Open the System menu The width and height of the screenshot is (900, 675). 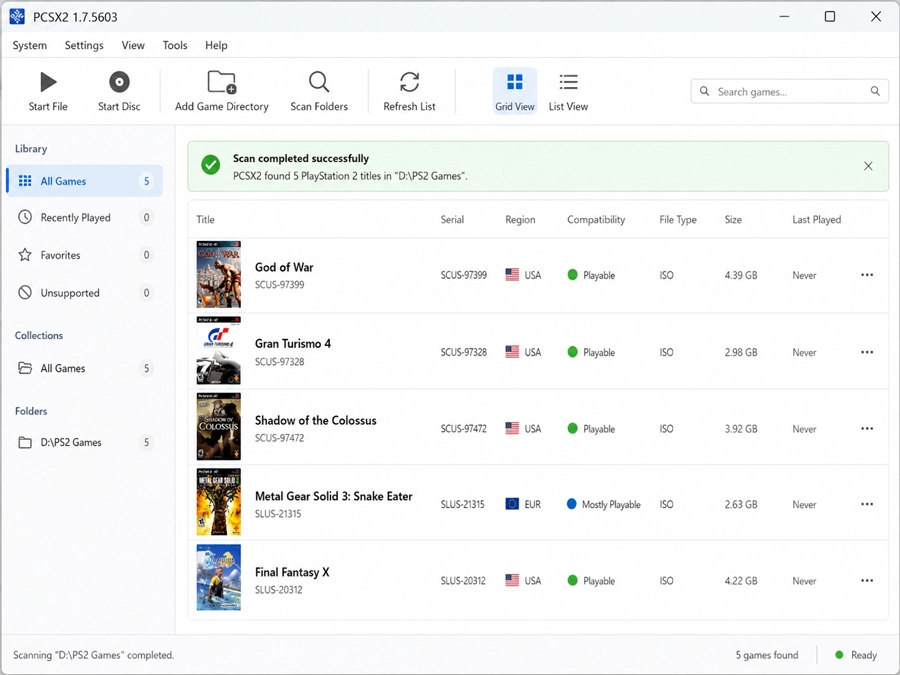(30, 45)
